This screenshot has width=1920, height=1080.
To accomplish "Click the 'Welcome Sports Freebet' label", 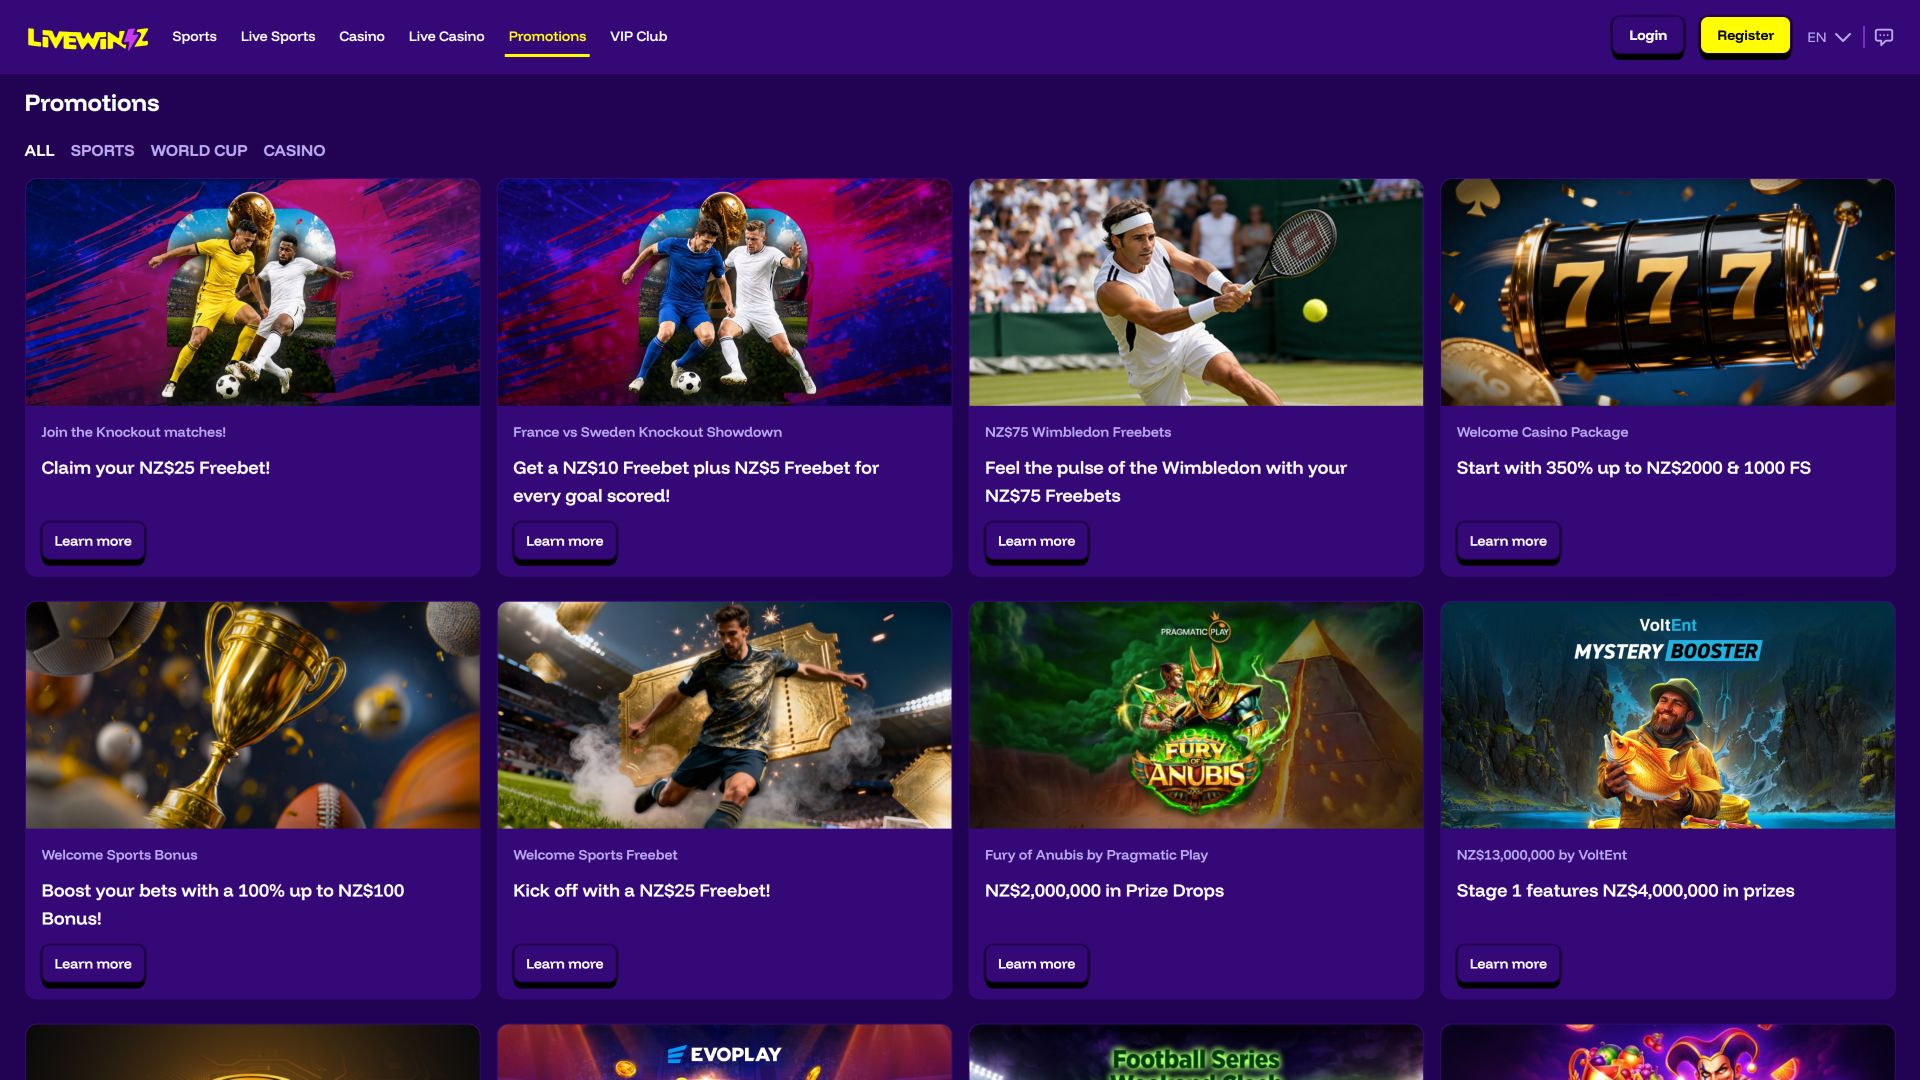I will (x=595, y=855).
